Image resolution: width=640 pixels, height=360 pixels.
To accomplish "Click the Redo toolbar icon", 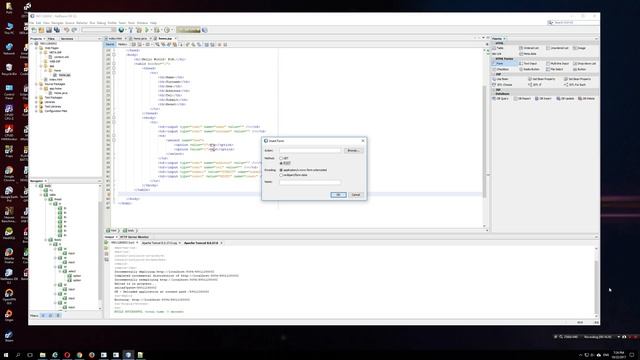I will (x=74, y=30).
